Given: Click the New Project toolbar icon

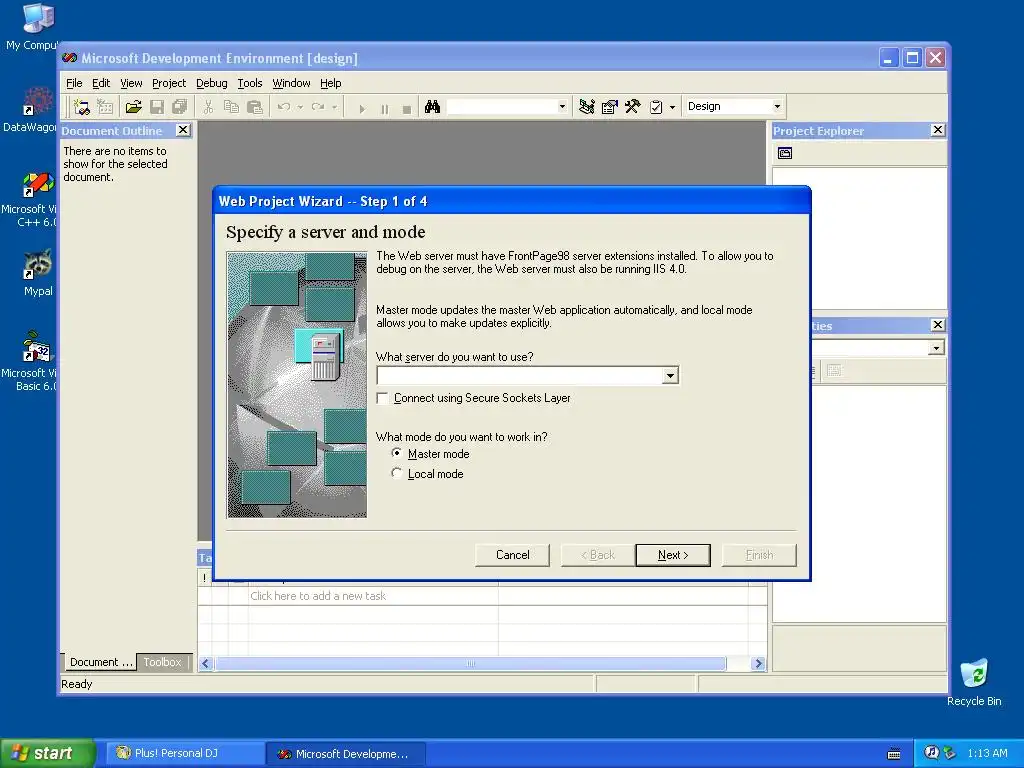Looking at the screenshot, I should [82, 106].
